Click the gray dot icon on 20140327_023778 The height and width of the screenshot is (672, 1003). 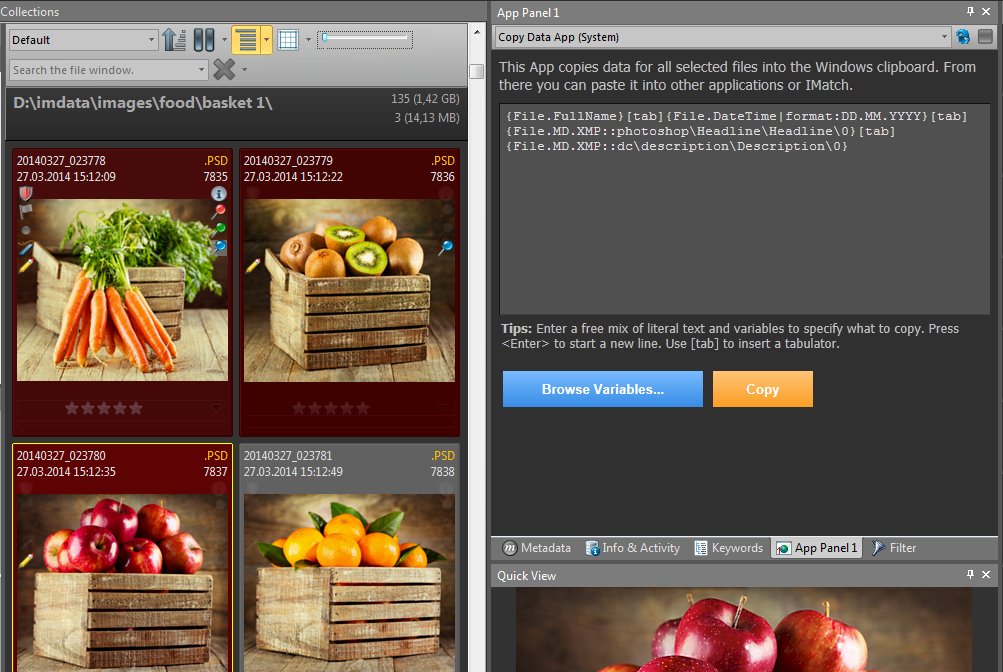[x=26, y=230]
